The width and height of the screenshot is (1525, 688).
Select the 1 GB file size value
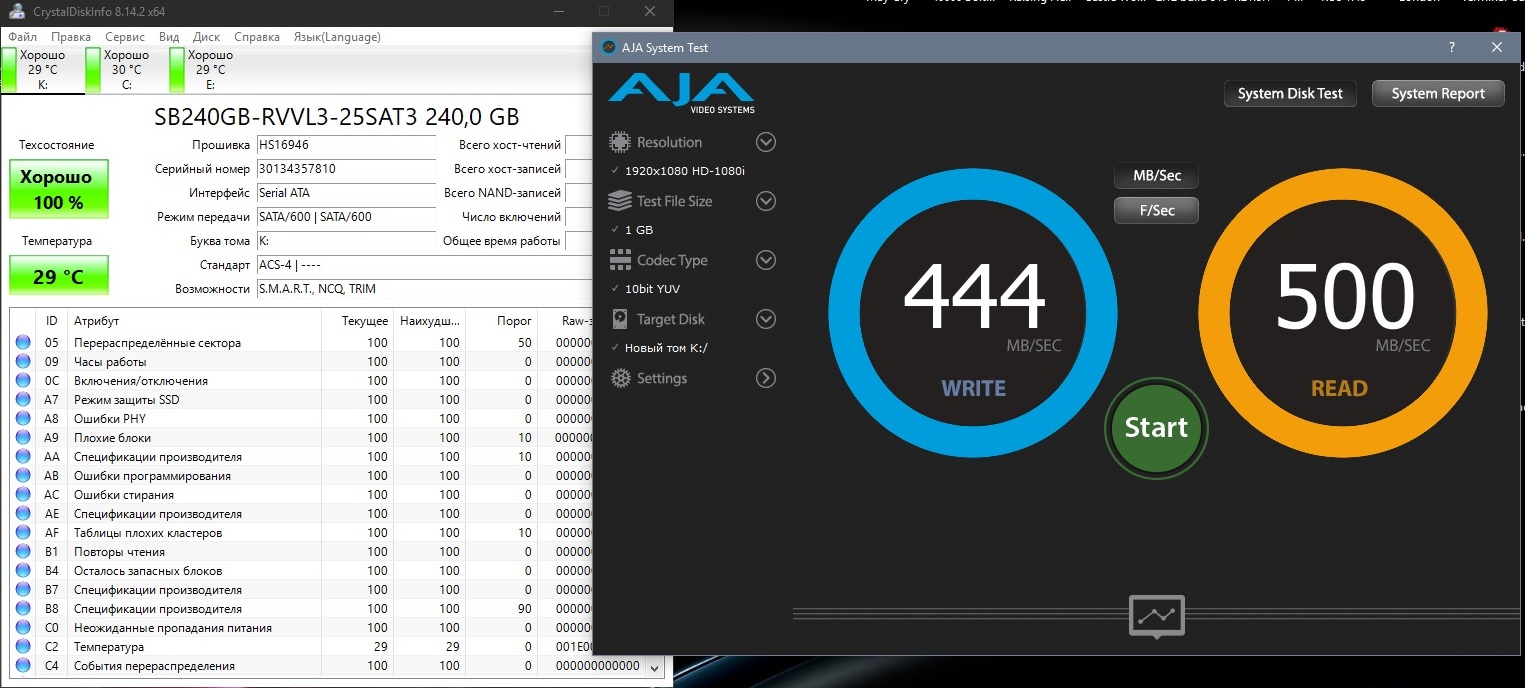pos(639,230)
